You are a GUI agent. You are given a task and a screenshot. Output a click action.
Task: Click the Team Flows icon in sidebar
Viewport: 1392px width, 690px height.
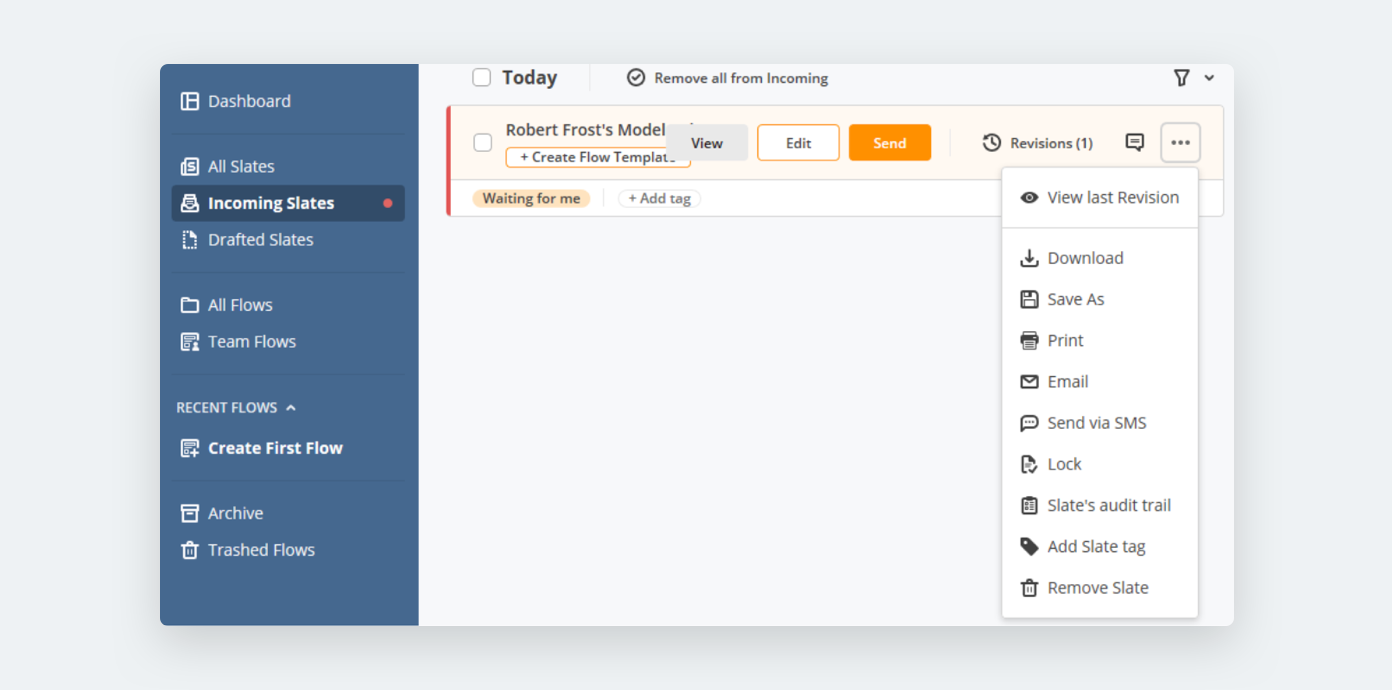click(x=189, y=342)
